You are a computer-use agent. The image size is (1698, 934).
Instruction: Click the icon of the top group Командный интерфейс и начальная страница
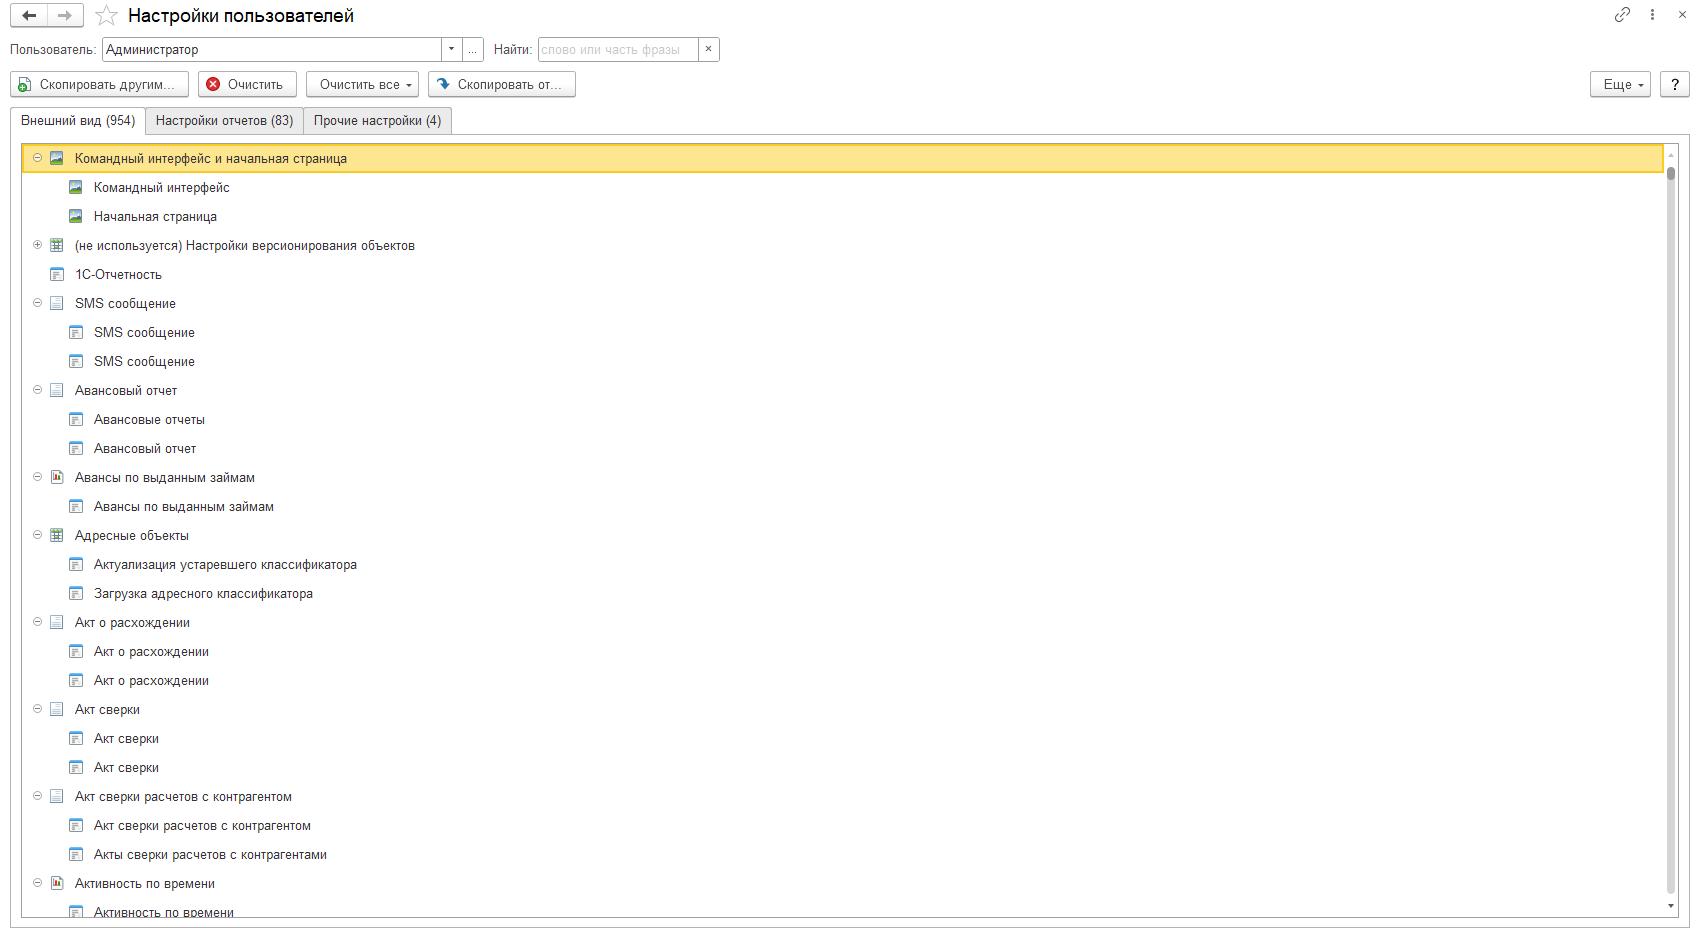pos(57,158)
